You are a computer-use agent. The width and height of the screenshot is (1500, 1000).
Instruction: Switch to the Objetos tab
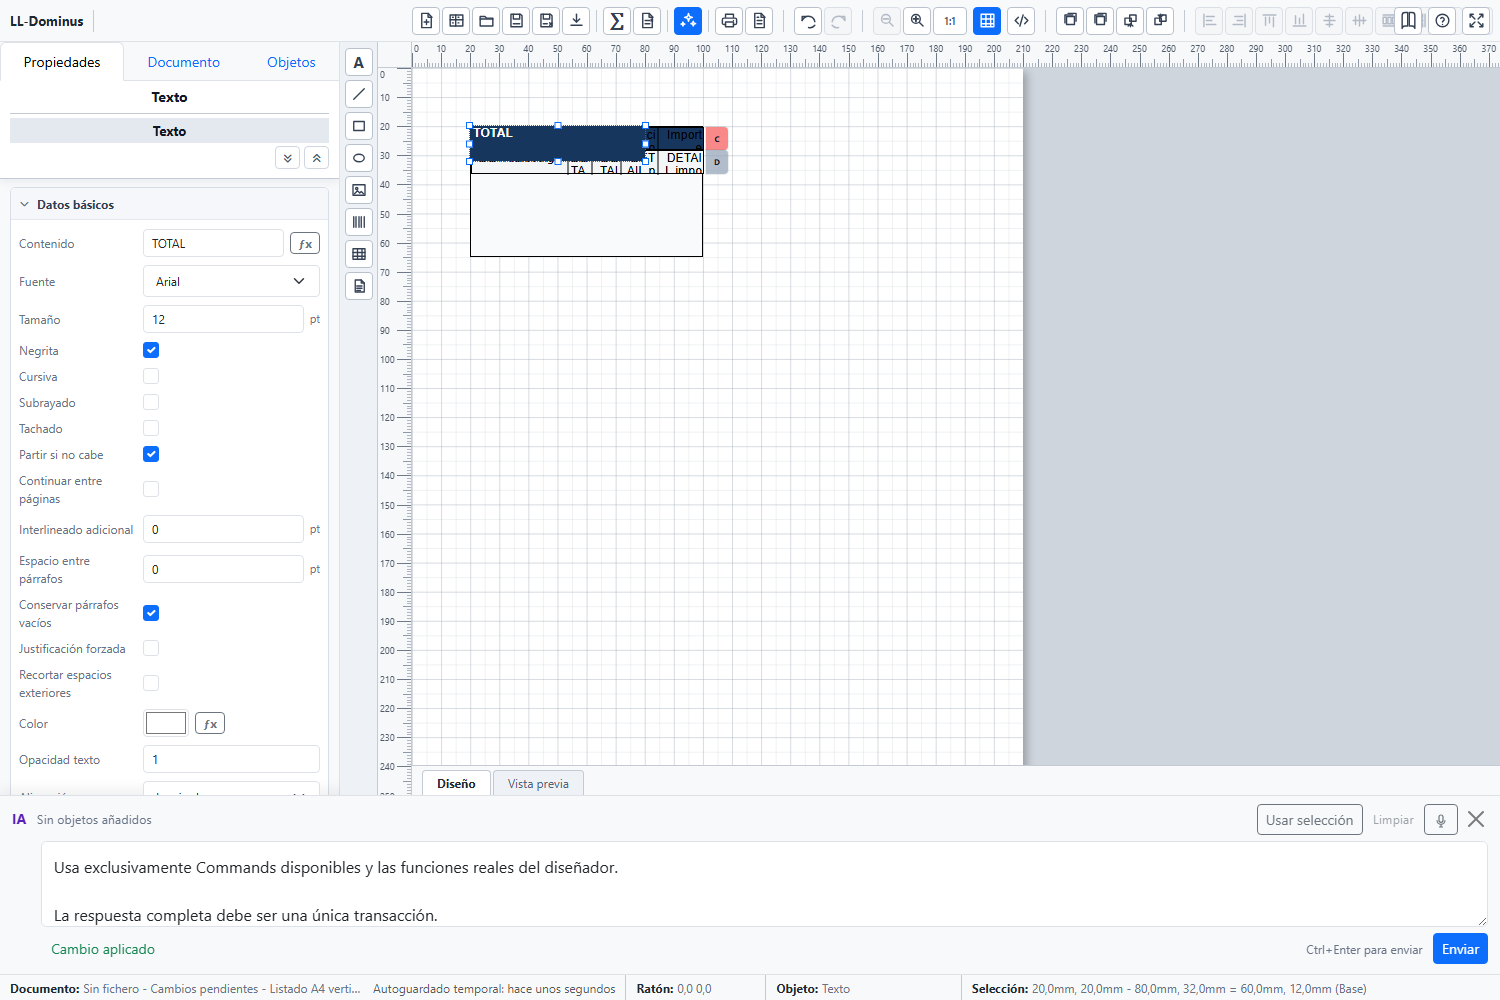tap(291, 62)
